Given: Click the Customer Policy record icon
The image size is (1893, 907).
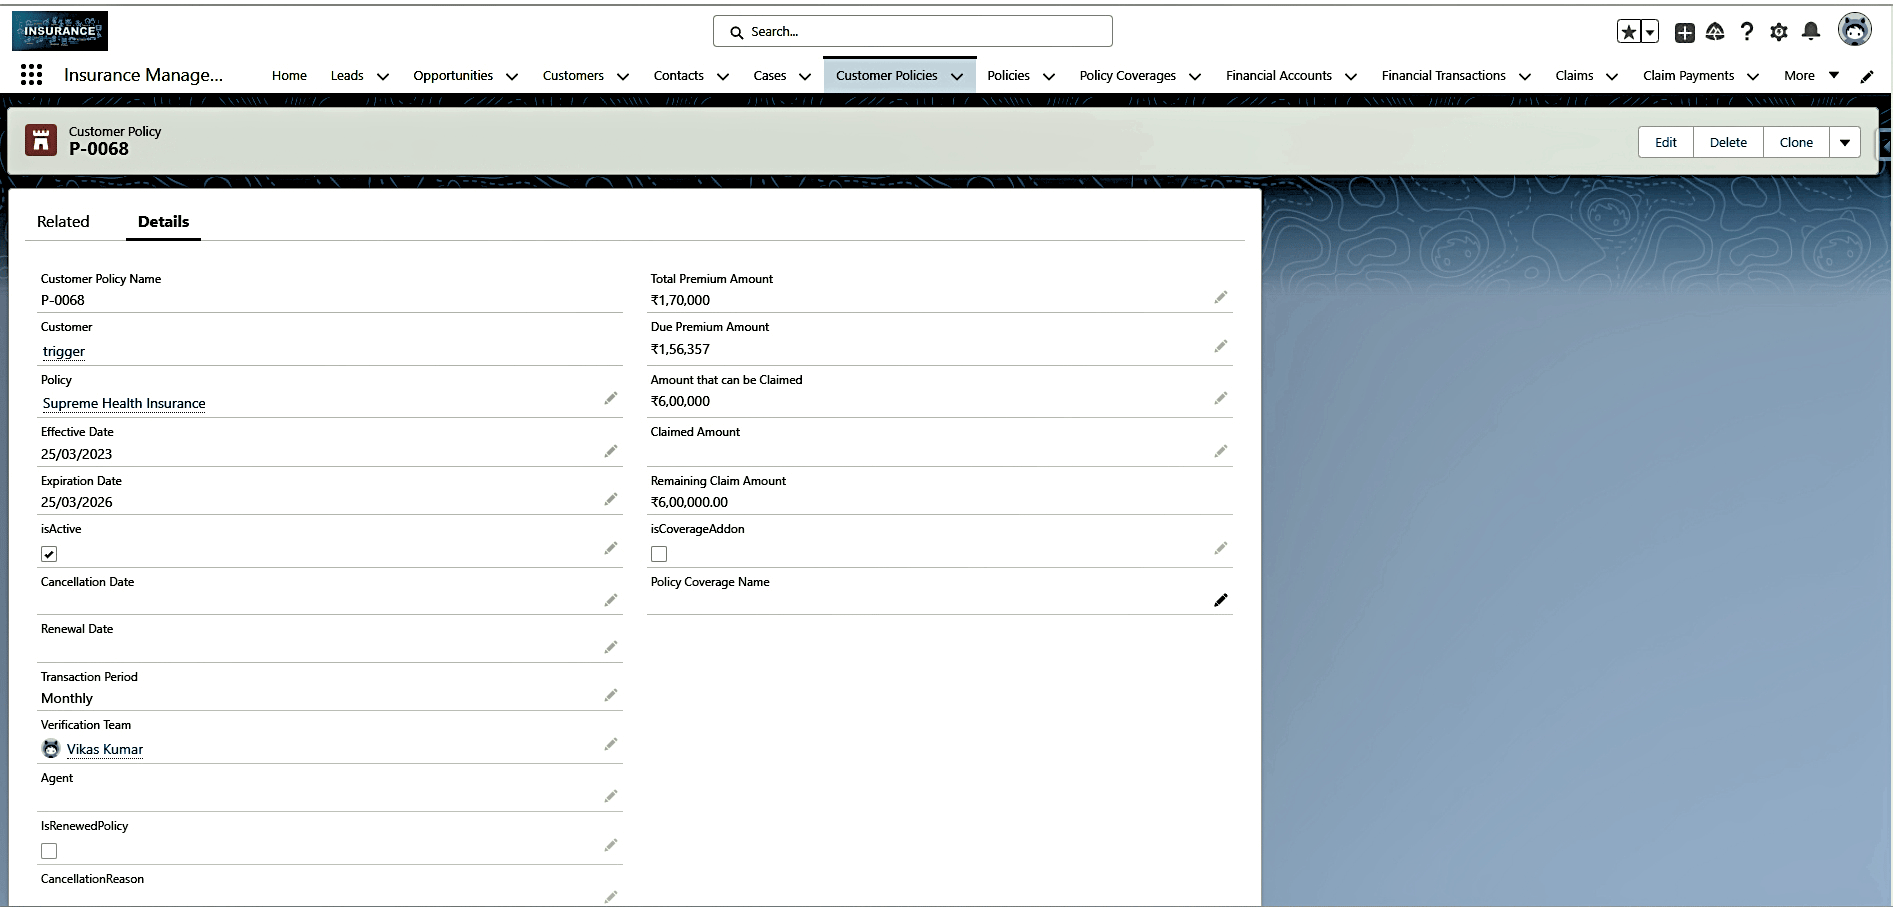Looking at the screenshot, I should (41, 140).
